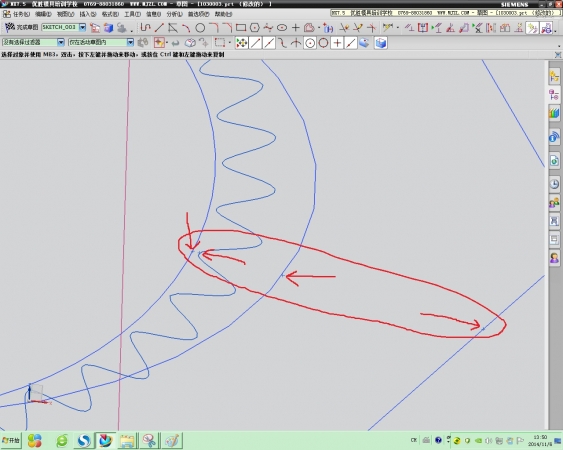Open the rectangle selection mode dropdown arrow

[x=230, y=43]
